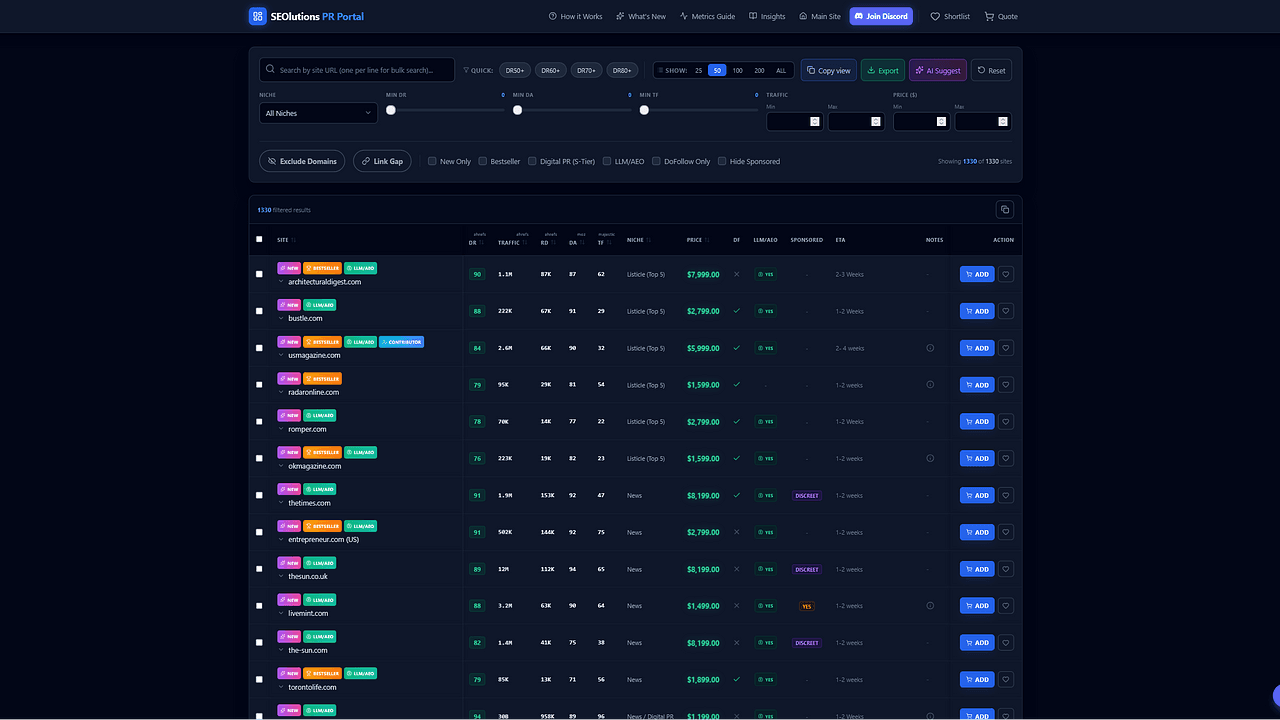Go to What's New
The image size is (1280, 720).
(x=641, y=16)
